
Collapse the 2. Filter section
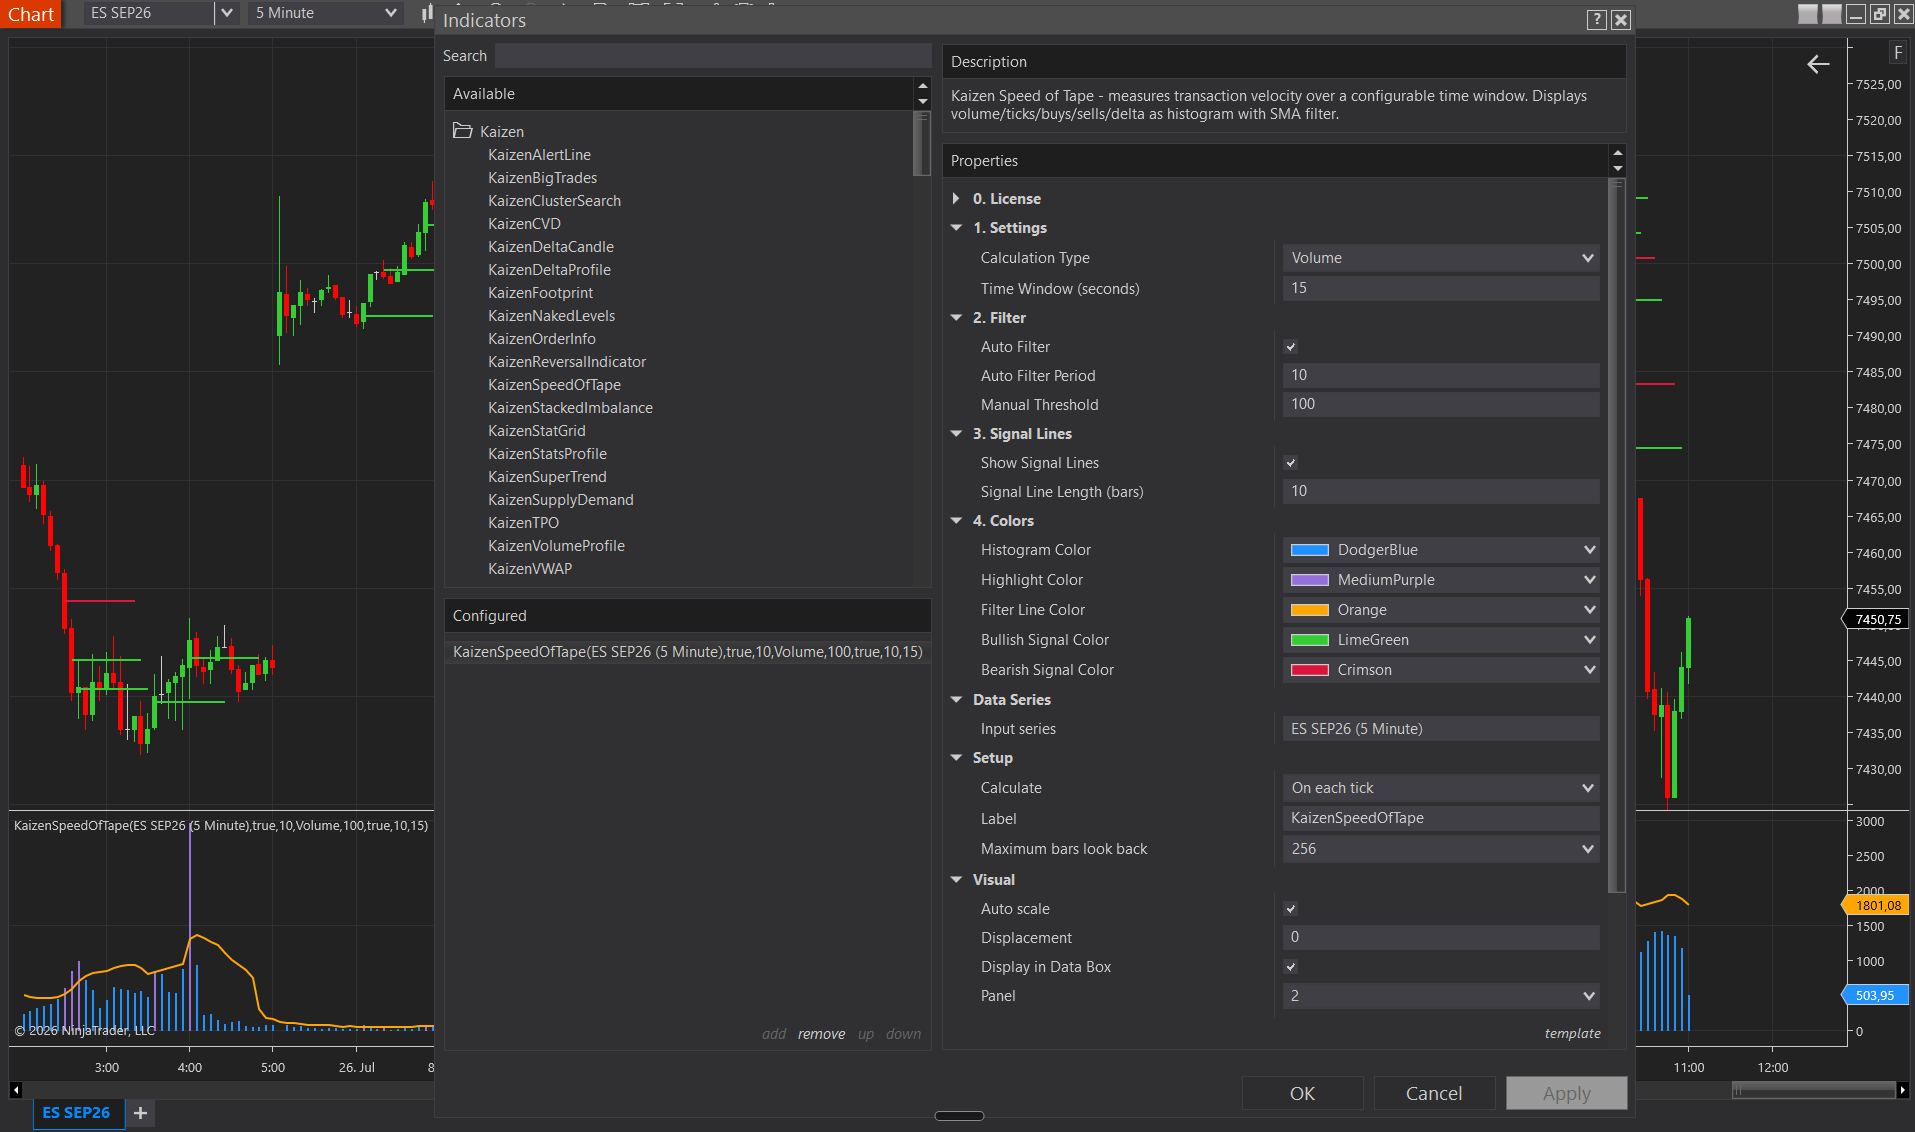click(957, 318)
